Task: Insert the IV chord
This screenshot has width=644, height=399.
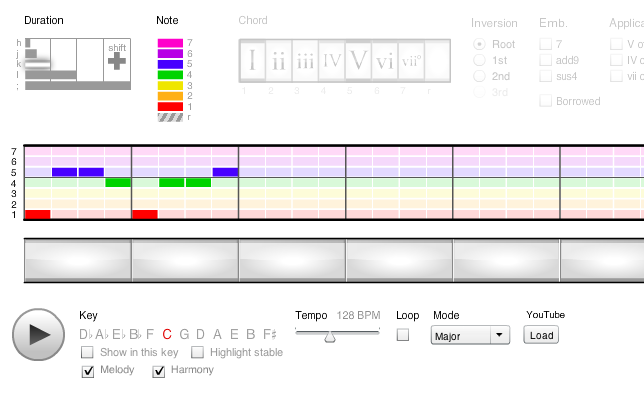Action: (331, 61)
